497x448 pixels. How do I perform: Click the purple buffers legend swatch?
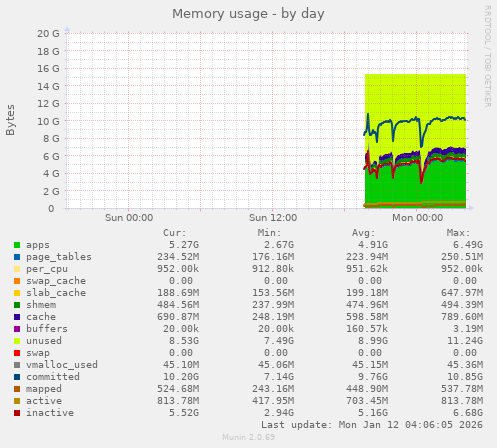click(x=17, y=329)
